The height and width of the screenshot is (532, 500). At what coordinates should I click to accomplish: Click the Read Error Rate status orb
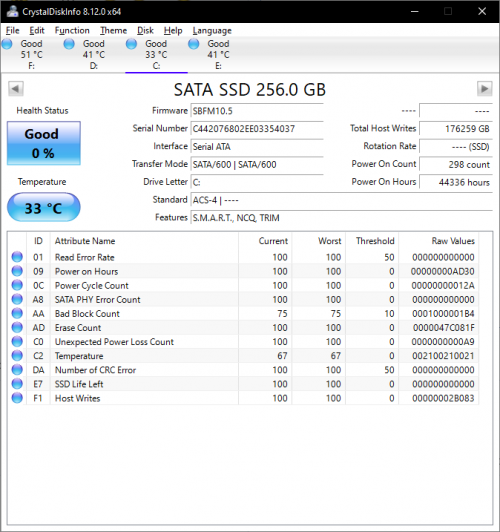(17, 257)
